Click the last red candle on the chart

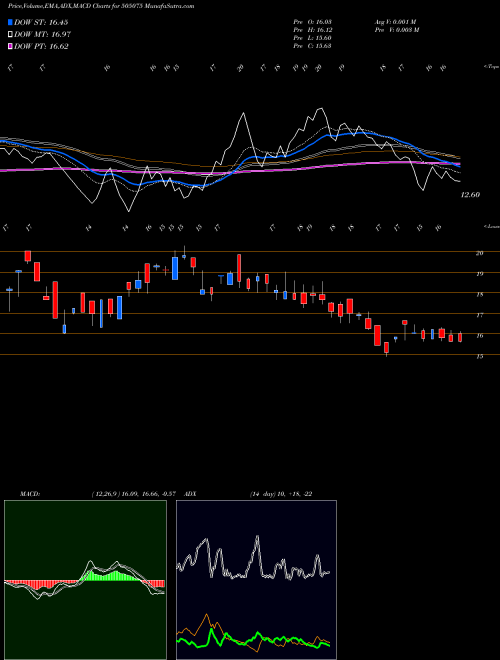coord(460,337)
